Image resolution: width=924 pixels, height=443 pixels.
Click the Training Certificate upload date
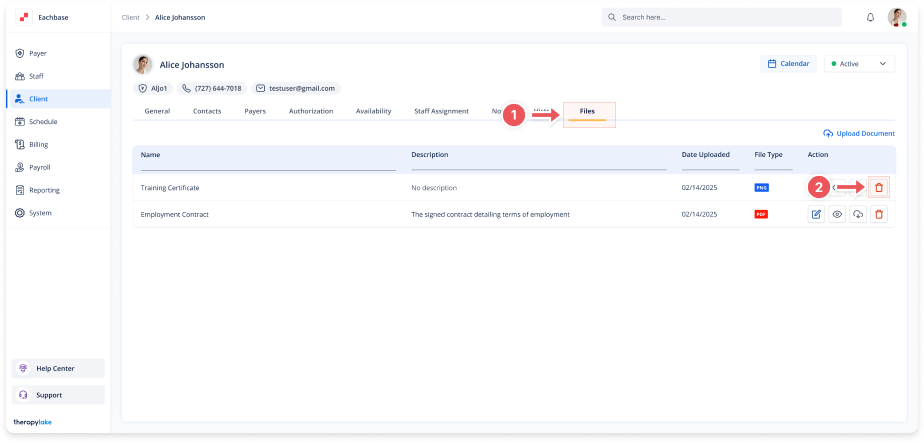(699, 188)
